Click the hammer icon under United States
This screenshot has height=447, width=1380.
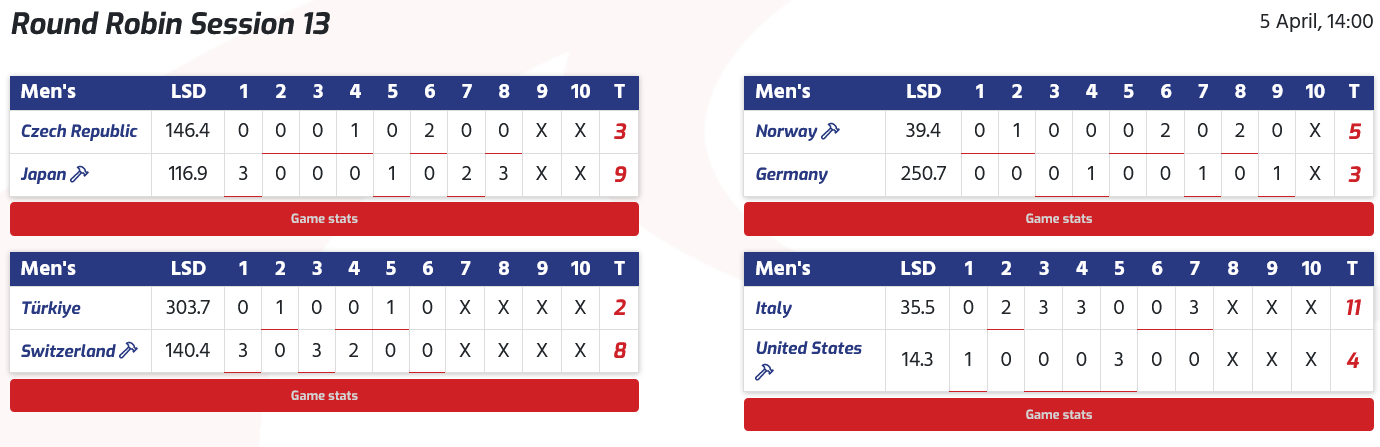coord(765,372)
